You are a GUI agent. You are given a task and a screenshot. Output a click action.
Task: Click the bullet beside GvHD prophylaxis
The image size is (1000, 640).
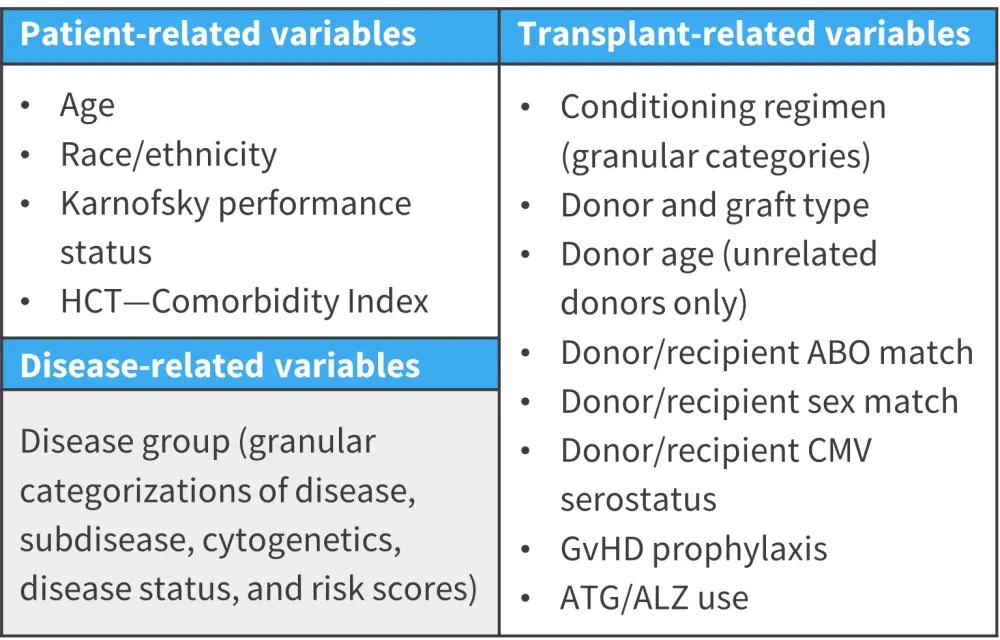pos(527,549)
